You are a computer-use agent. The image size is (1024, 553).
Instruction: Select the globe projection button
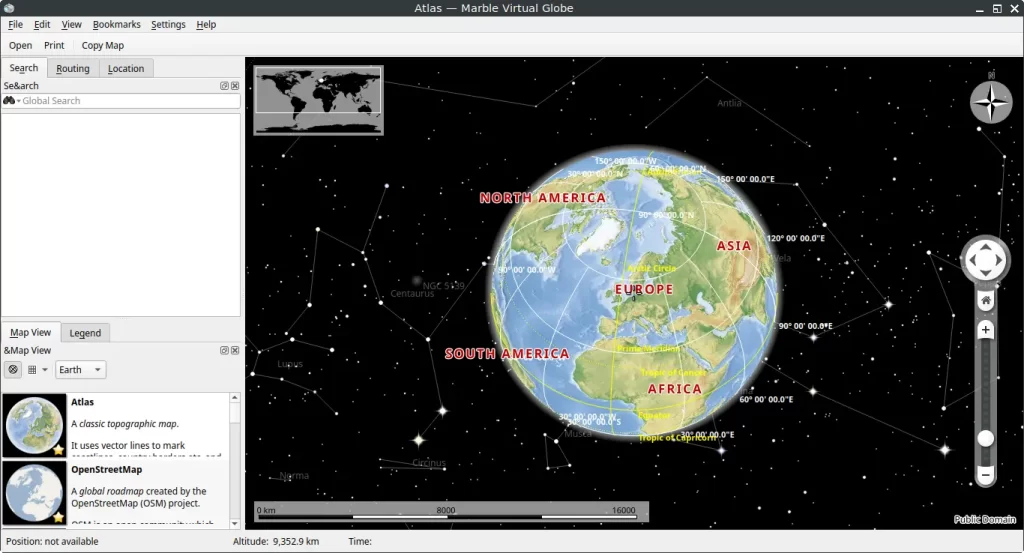pyautogui.click(x=13, y=370)
